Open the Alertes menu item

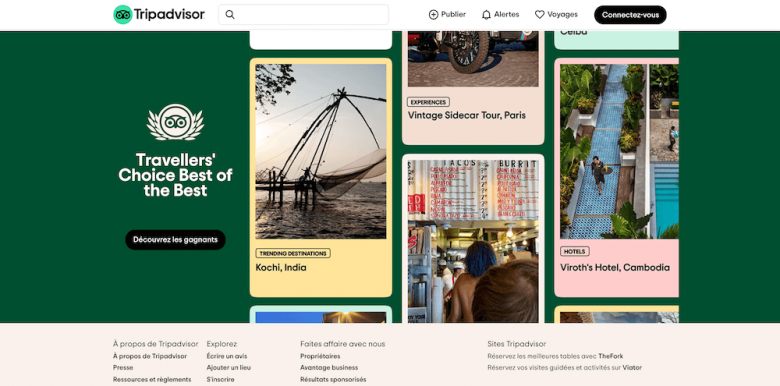click(500, 15)
